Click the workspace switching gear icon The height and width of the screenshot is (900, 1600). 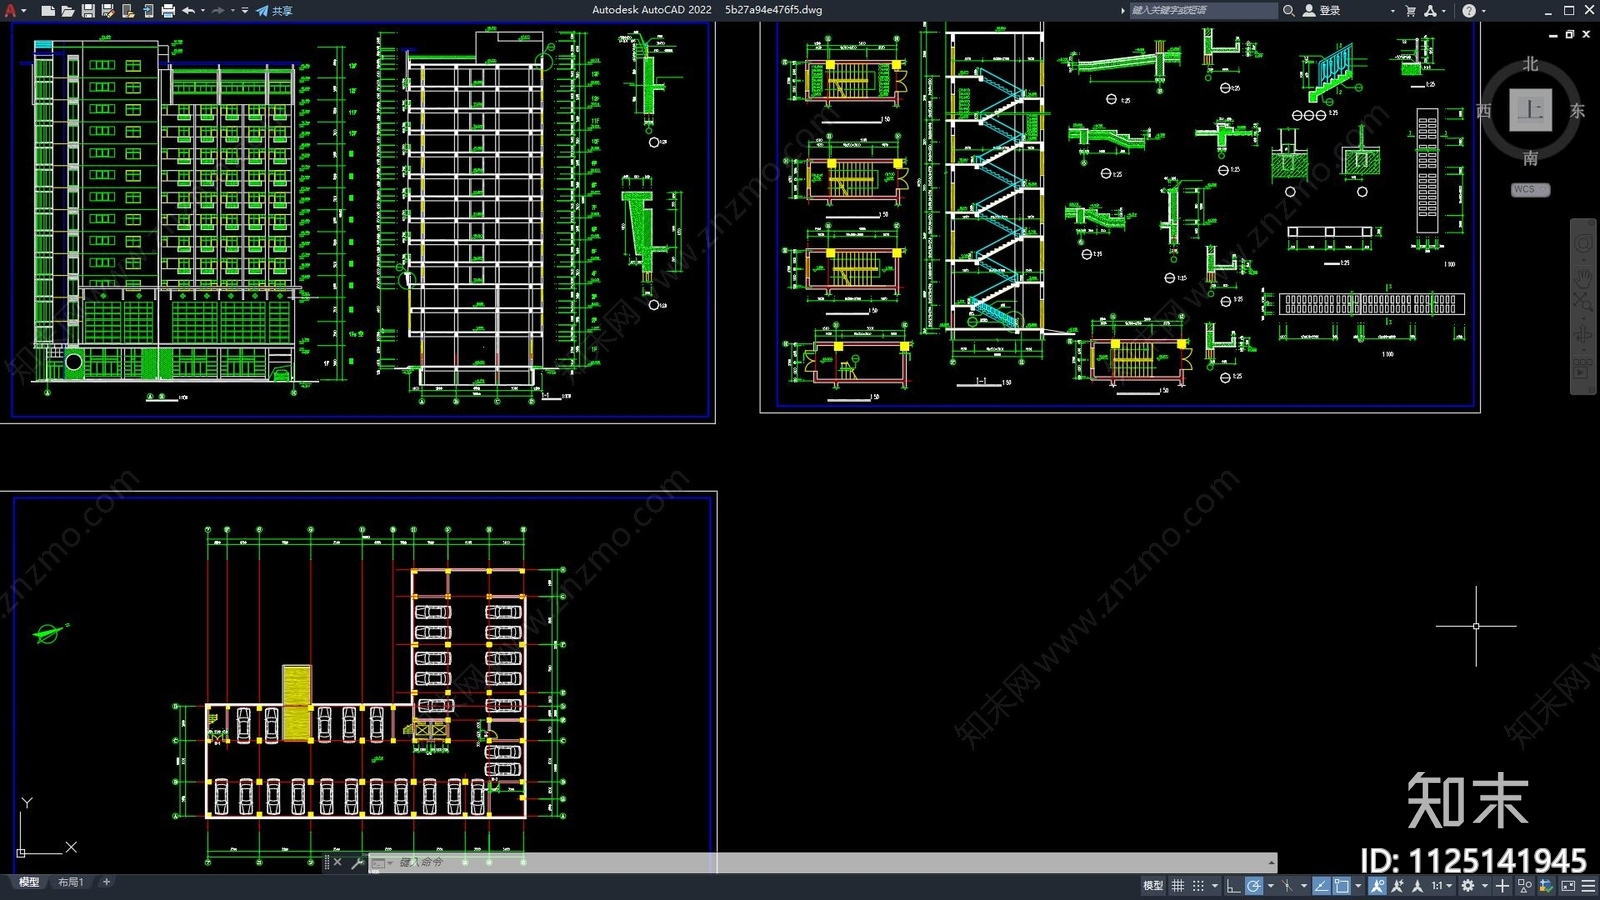(x=1468, y=886)
